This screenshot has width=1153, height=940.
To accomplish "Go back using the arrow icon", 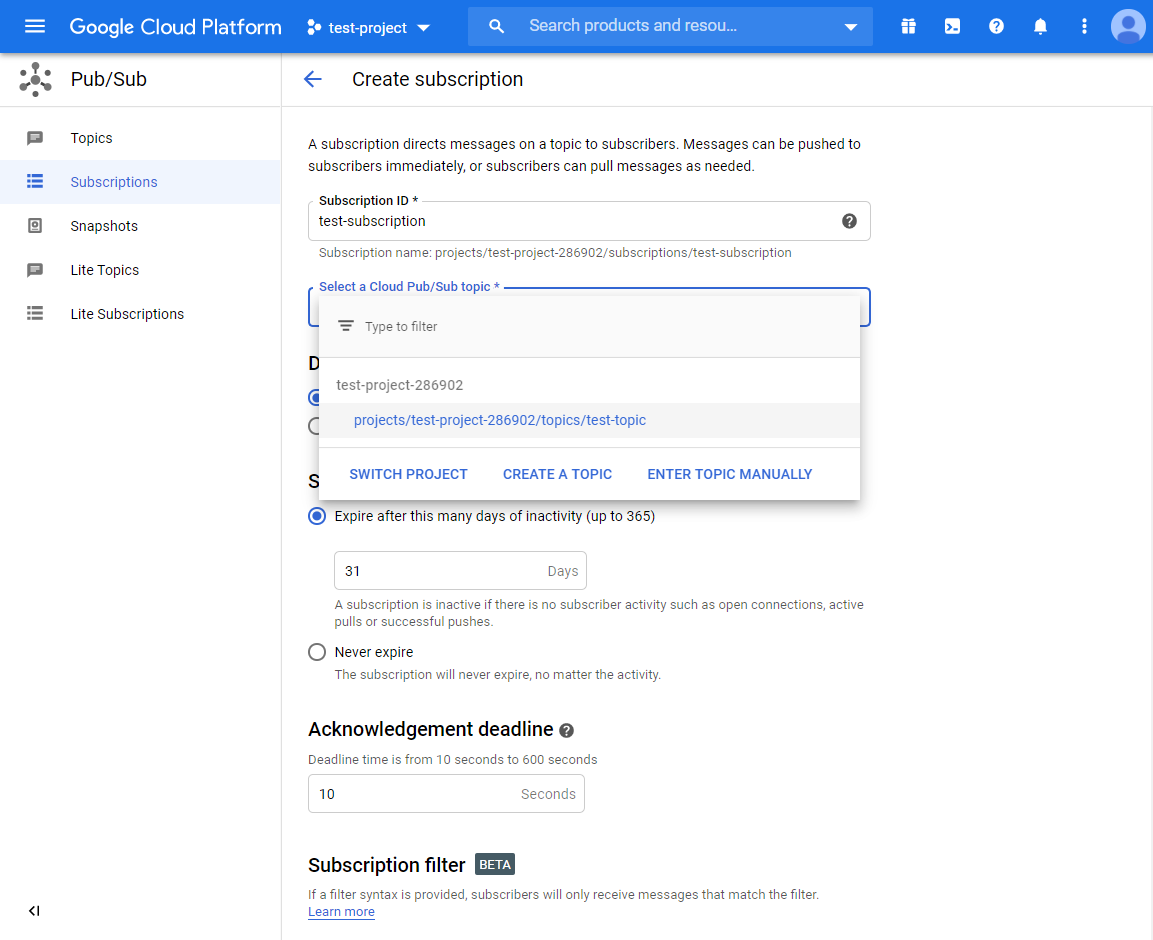I will click(313, 79).
